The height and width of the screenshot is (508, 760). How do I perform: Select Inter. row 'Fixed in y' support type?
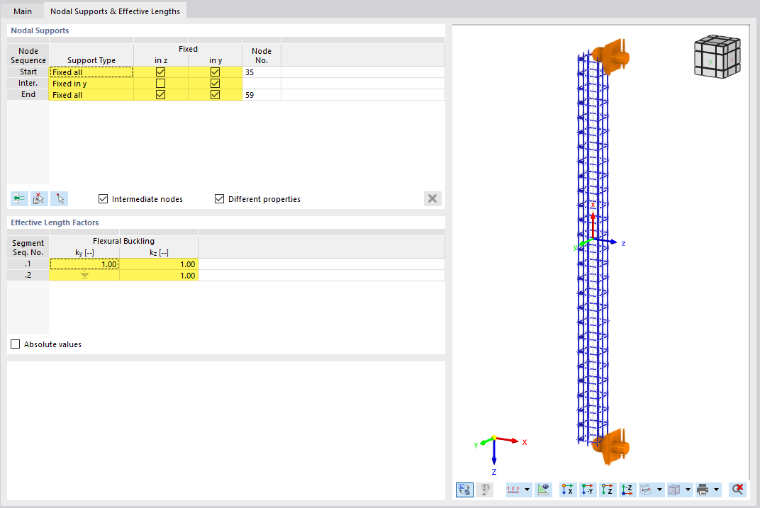click(x=91, y=83)
